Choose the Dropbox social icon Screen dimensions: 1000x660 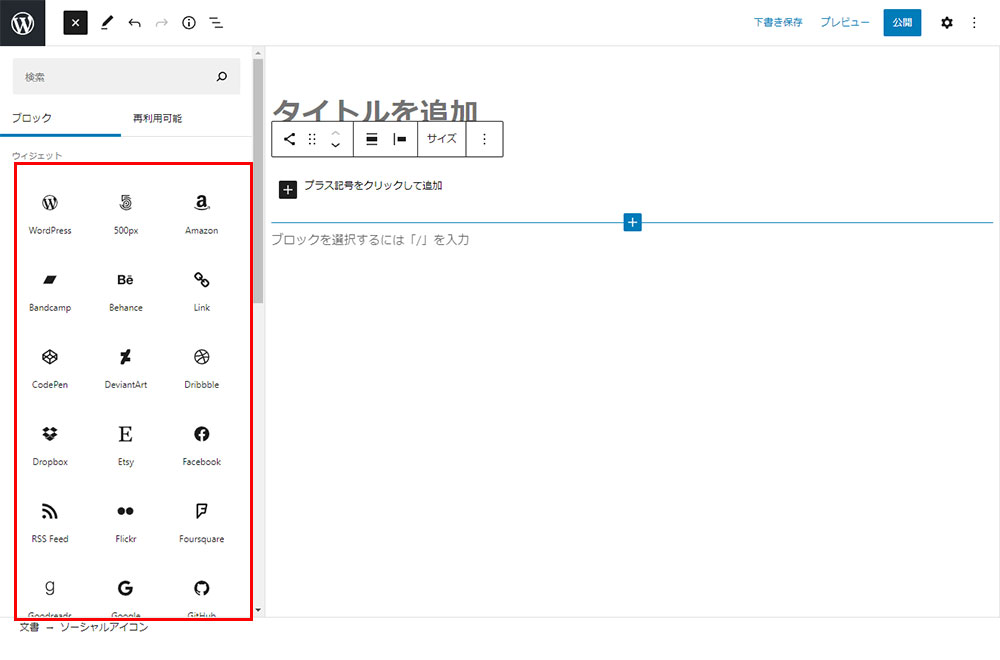click(x=50, y=443)
